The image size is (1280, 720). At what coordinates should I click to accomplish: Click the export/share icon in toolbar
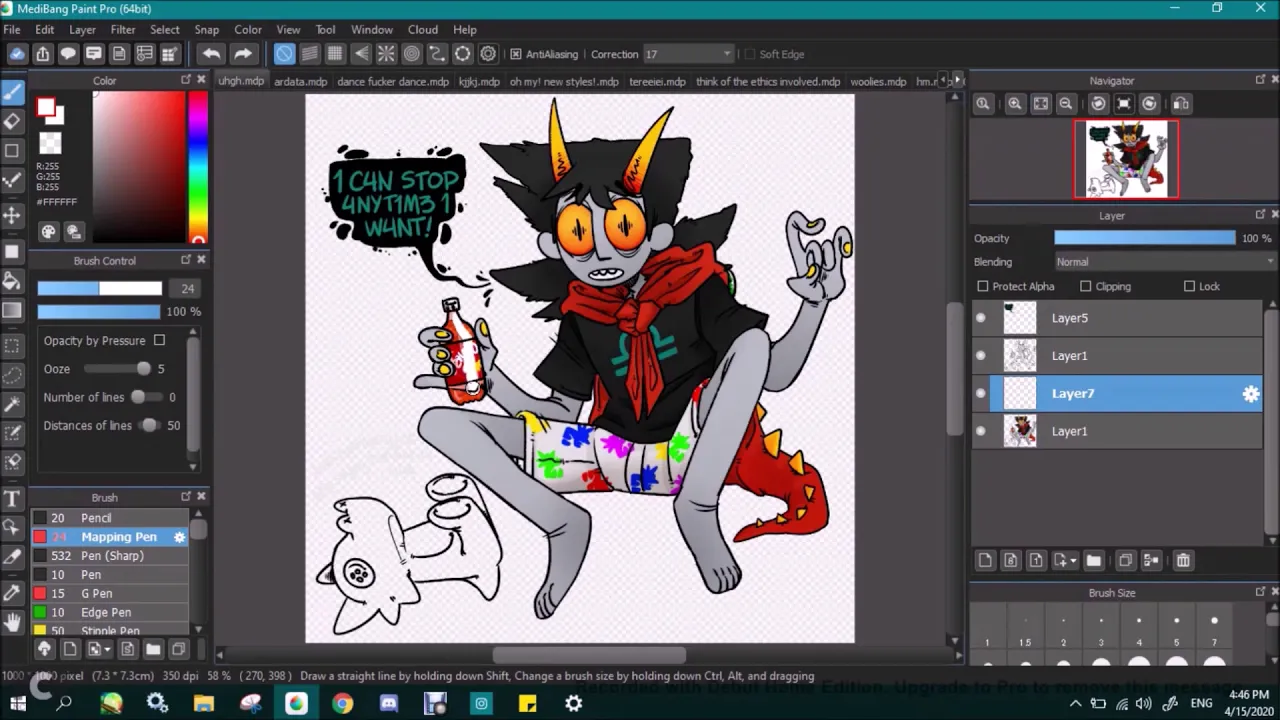click(43, 54)
